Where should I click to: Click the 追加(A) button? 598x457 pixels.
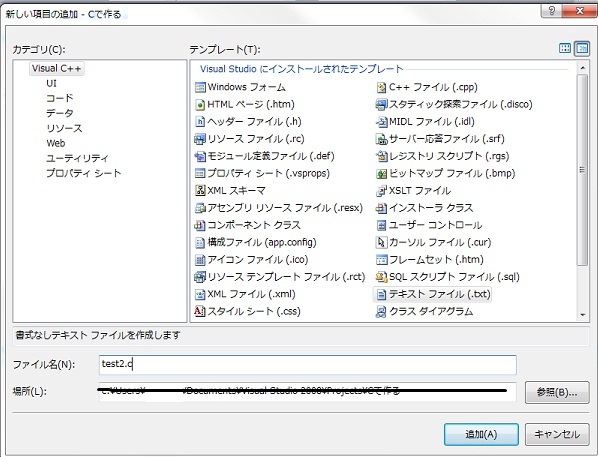481,434
